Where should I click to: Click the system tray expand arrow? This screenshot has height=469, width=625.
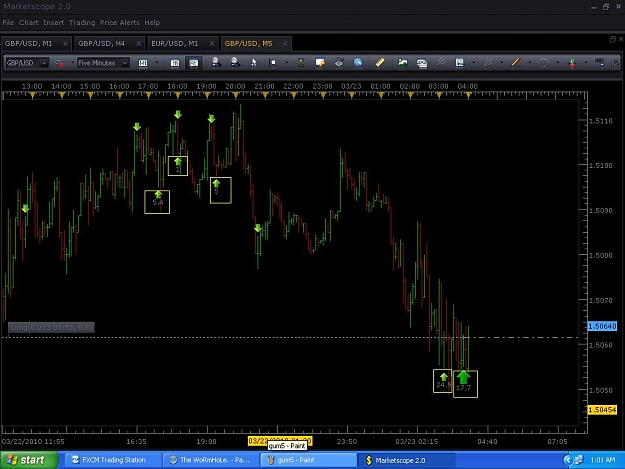(x=568, y=460)
